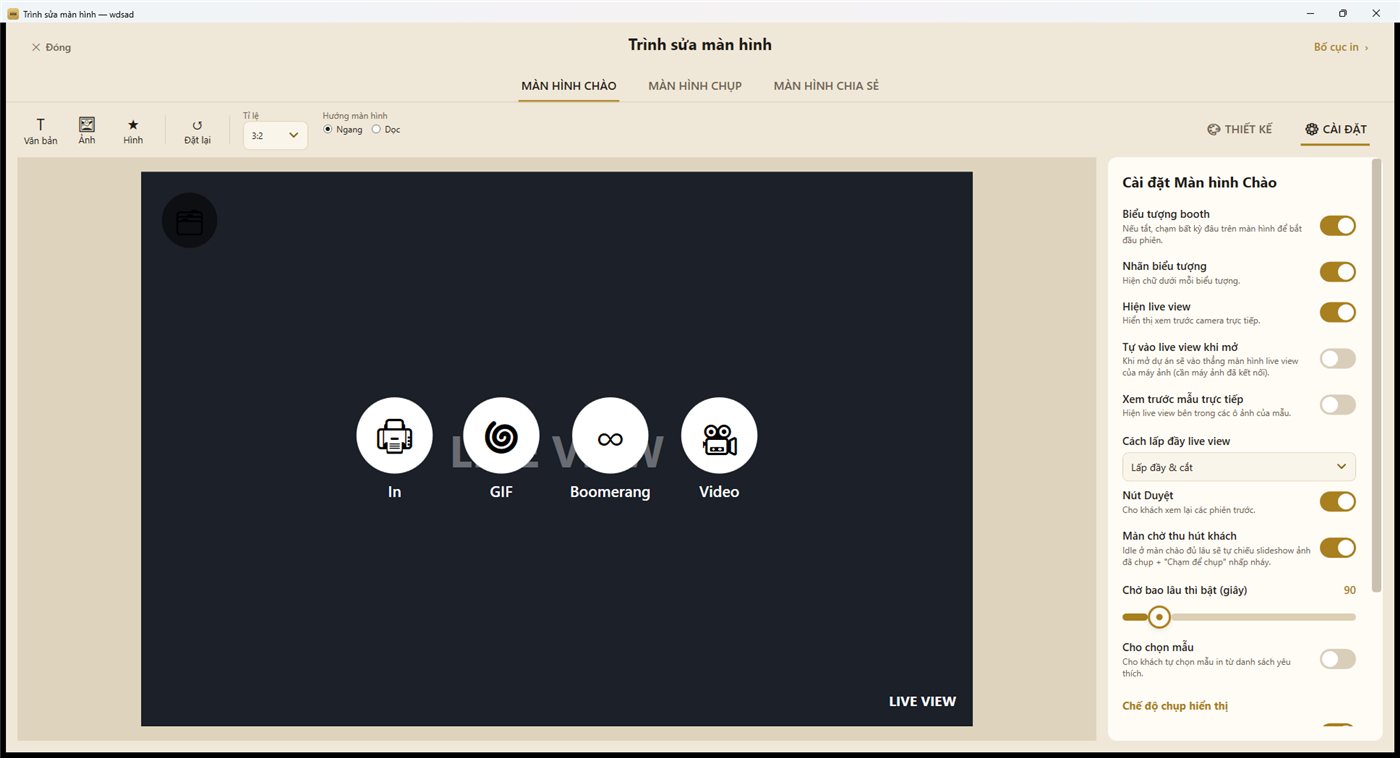
Task: Enable Tự vào live view khi mở
Action: (x=1338, y=358)
